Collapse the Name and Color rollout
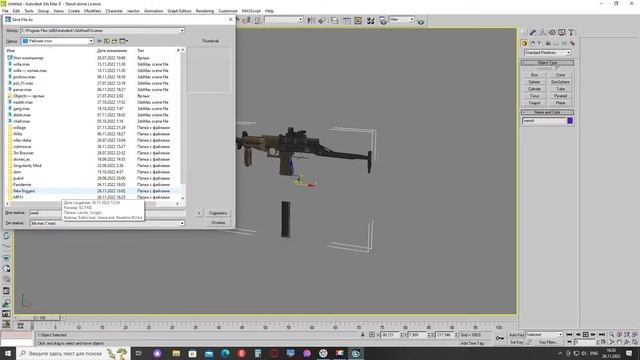The width and height of the screenshot is (640, 360). [x=547, y=112]
